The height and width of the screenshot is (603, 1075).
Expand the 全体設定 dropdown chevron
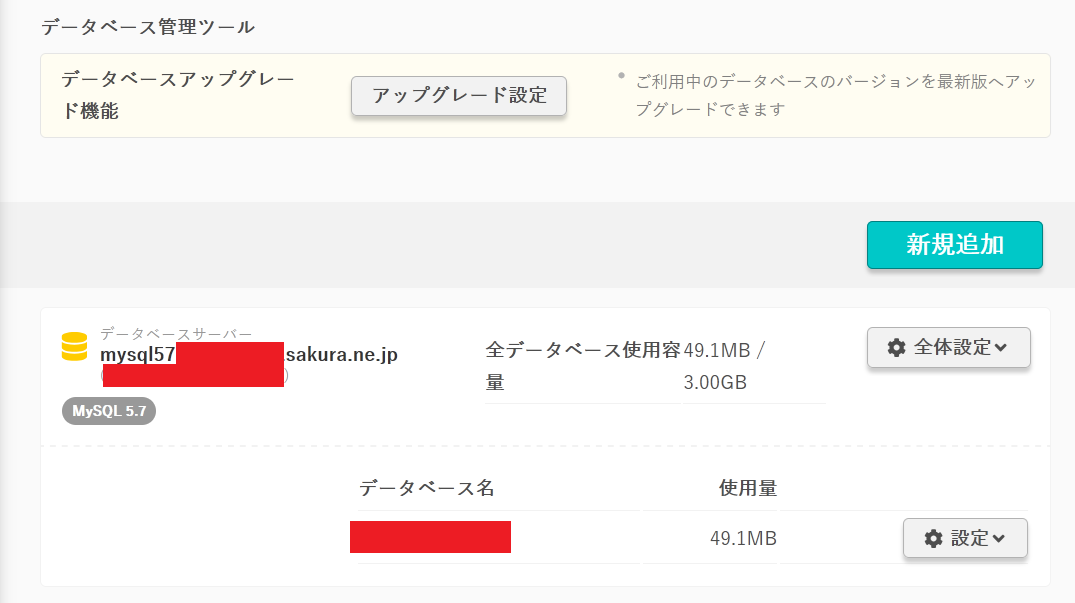(1002, 348)
